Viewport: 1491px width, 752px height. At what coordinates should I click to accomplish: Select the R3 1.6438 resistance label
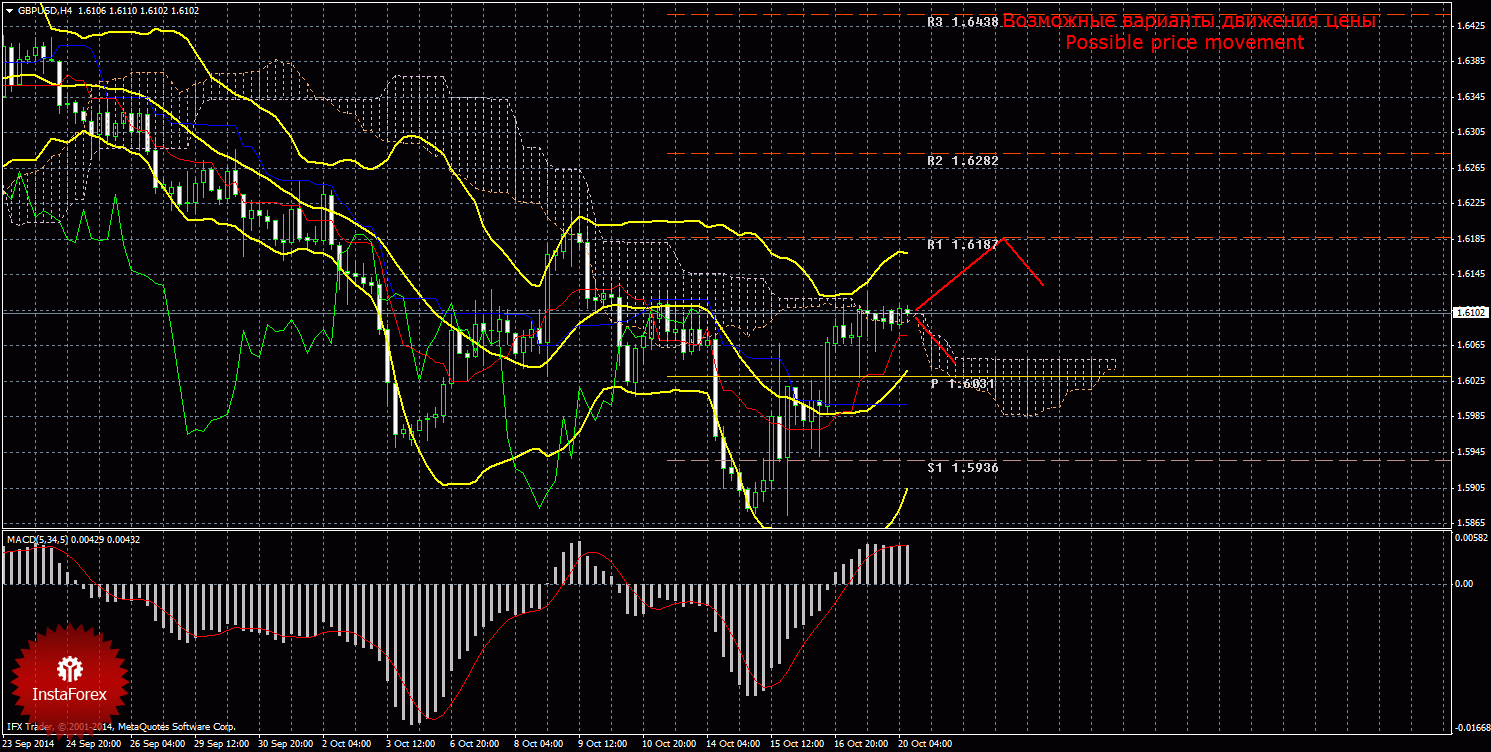[x=962, y=21]
